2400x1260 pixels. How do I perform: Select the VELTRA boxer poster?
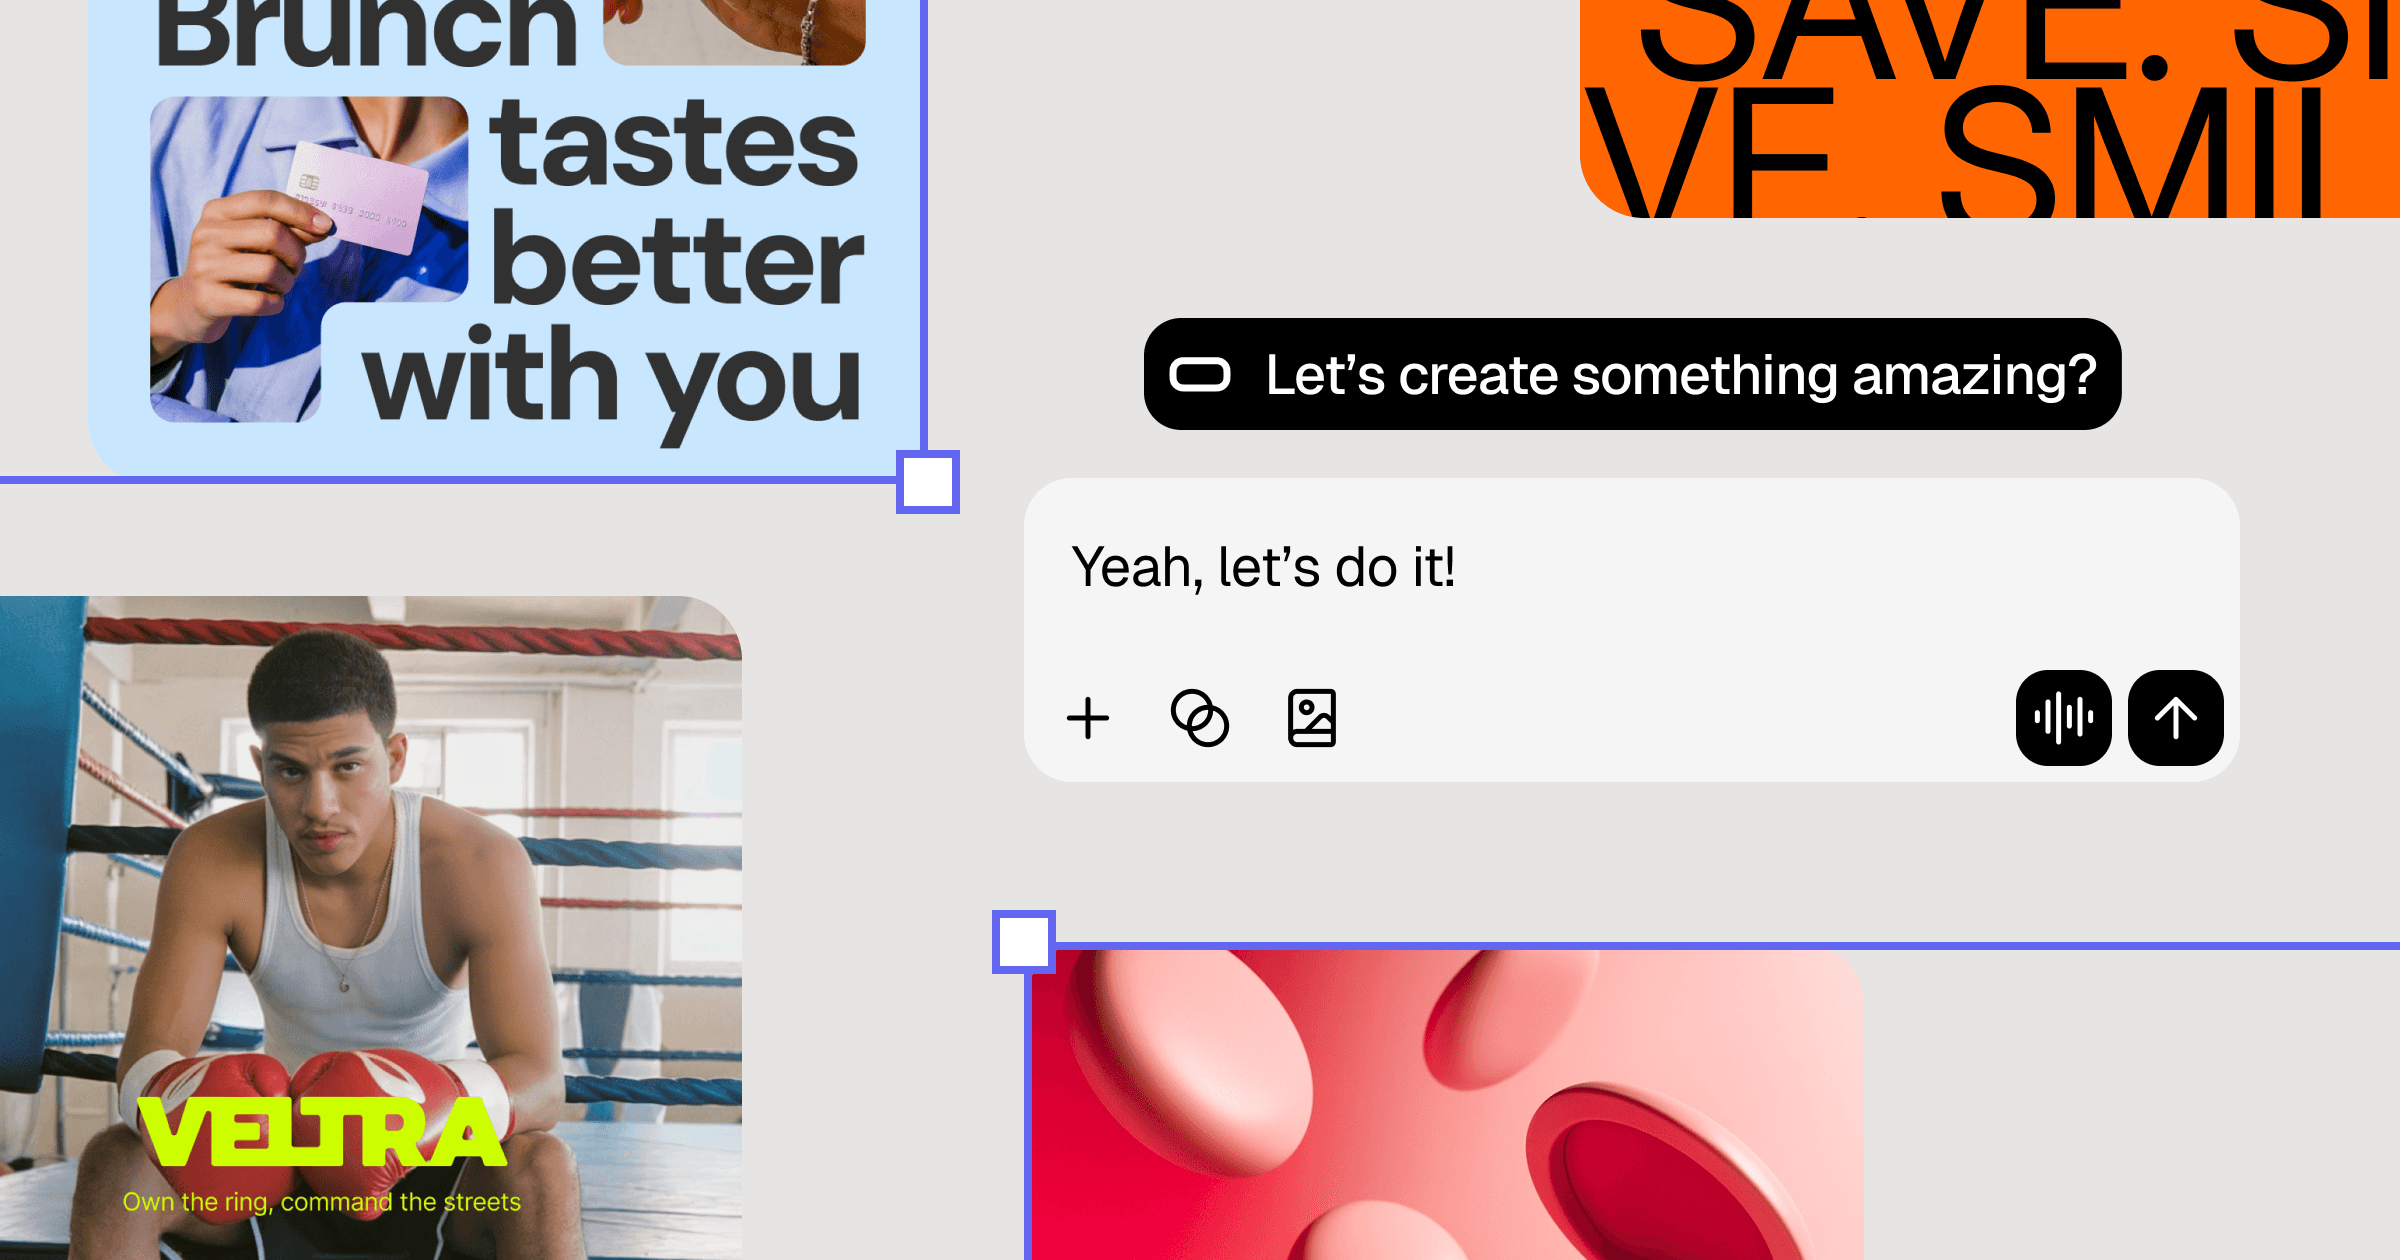point(371,928)
